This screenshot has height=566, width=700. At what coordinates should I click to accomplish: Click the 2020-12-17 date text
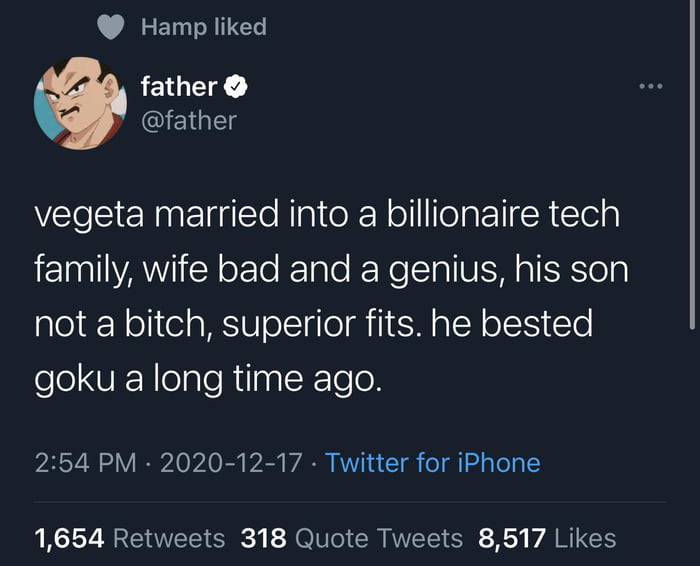tap(232, 463)
